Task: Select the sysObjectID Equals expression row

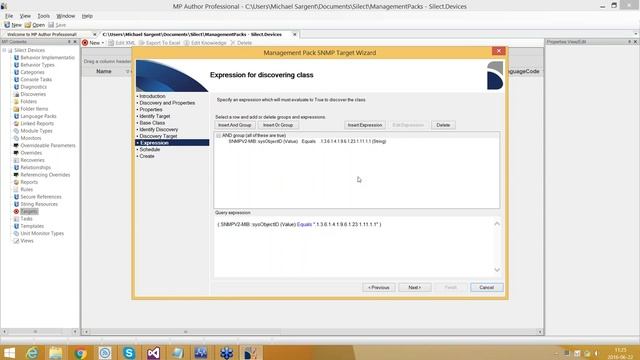Action: pos(307,141)
